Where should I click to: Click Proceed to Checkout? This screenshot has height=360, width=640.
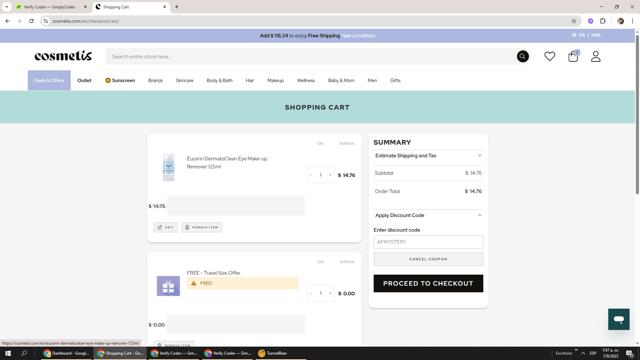(x=428, y=283)
